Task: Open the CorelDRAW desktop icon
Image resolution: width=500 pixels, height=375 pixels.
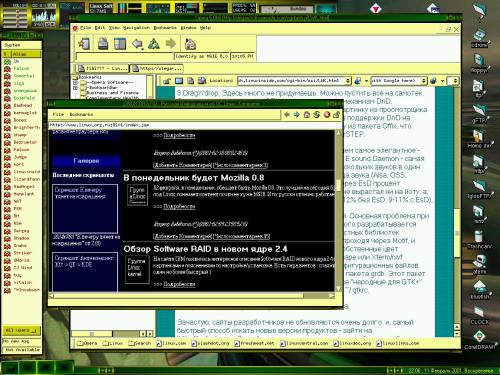Action: tap(479, 339)
